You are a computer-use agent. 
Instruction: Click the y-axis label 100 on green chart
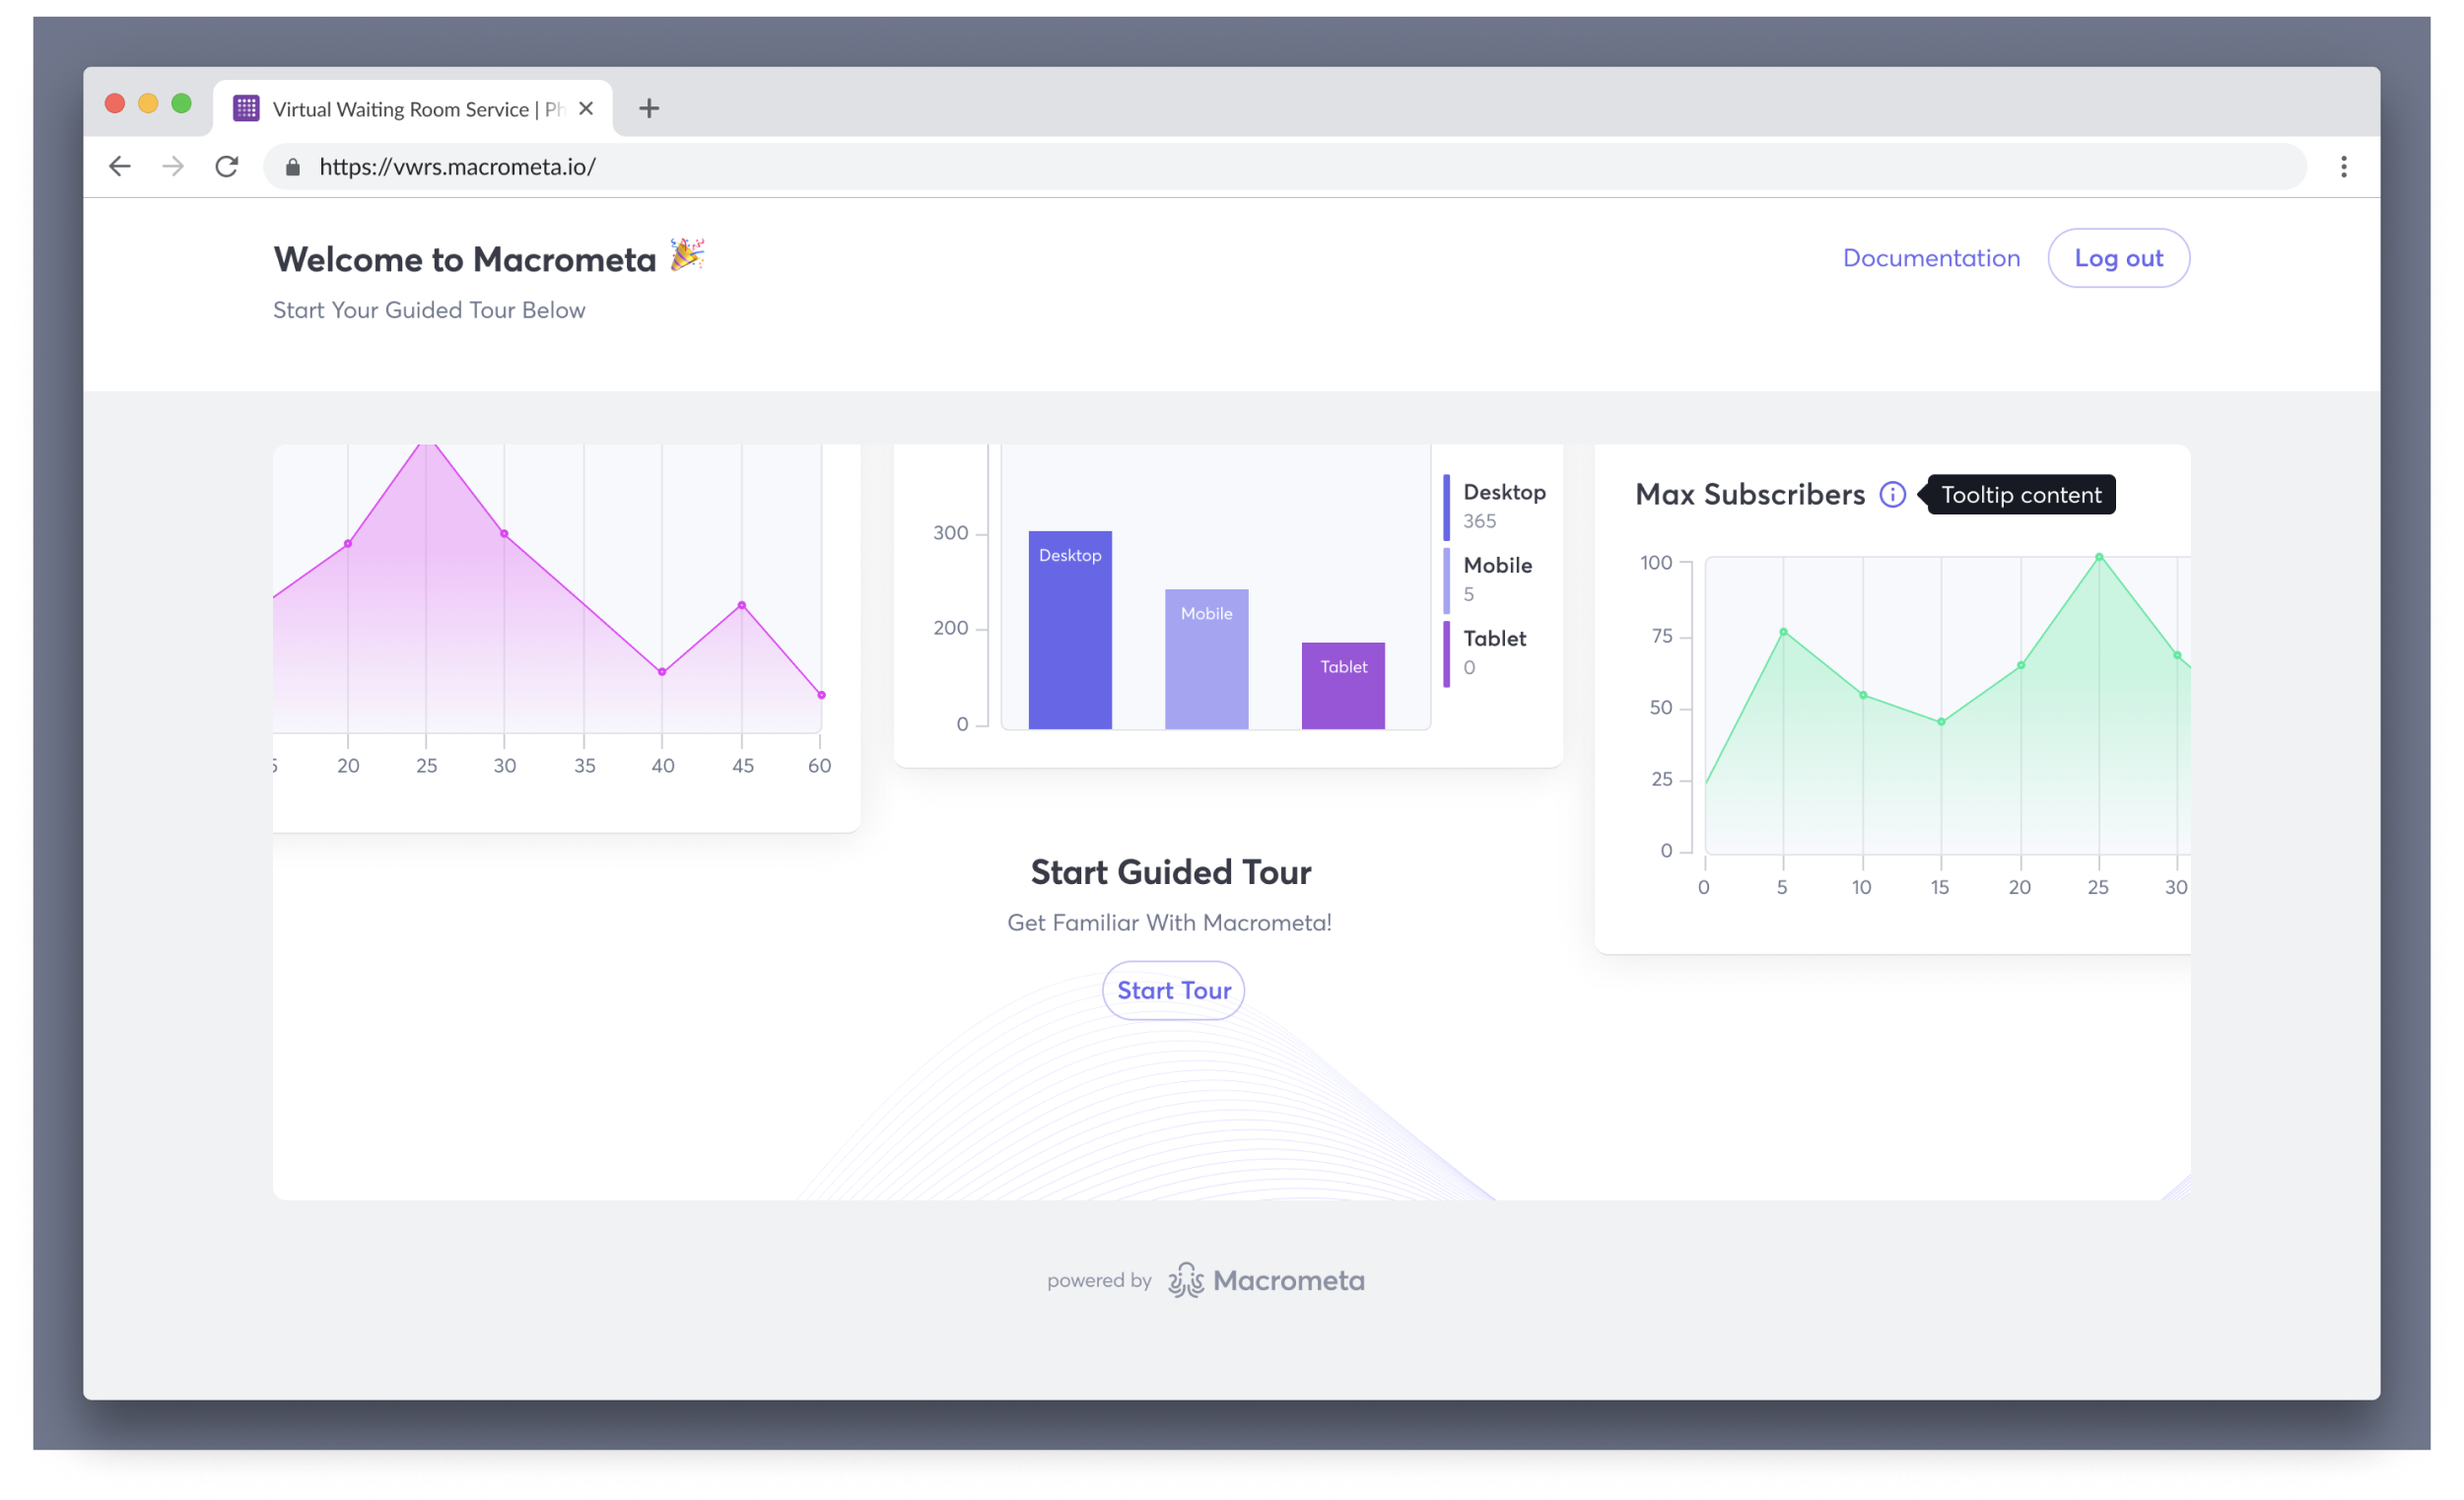click(1656, 563)
